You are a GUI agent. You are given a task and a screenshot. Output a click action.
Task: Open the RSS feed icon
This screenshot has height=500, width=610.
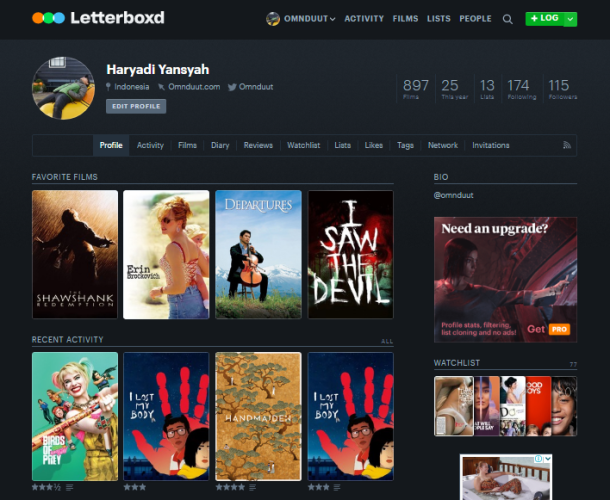(x=568, y=146)
